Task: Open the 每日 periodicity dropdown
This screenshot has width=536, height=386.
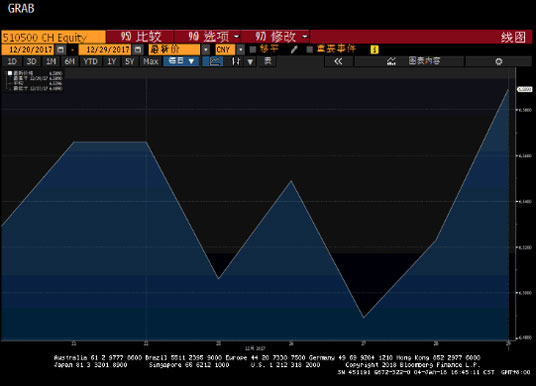Action: (181, 62)
